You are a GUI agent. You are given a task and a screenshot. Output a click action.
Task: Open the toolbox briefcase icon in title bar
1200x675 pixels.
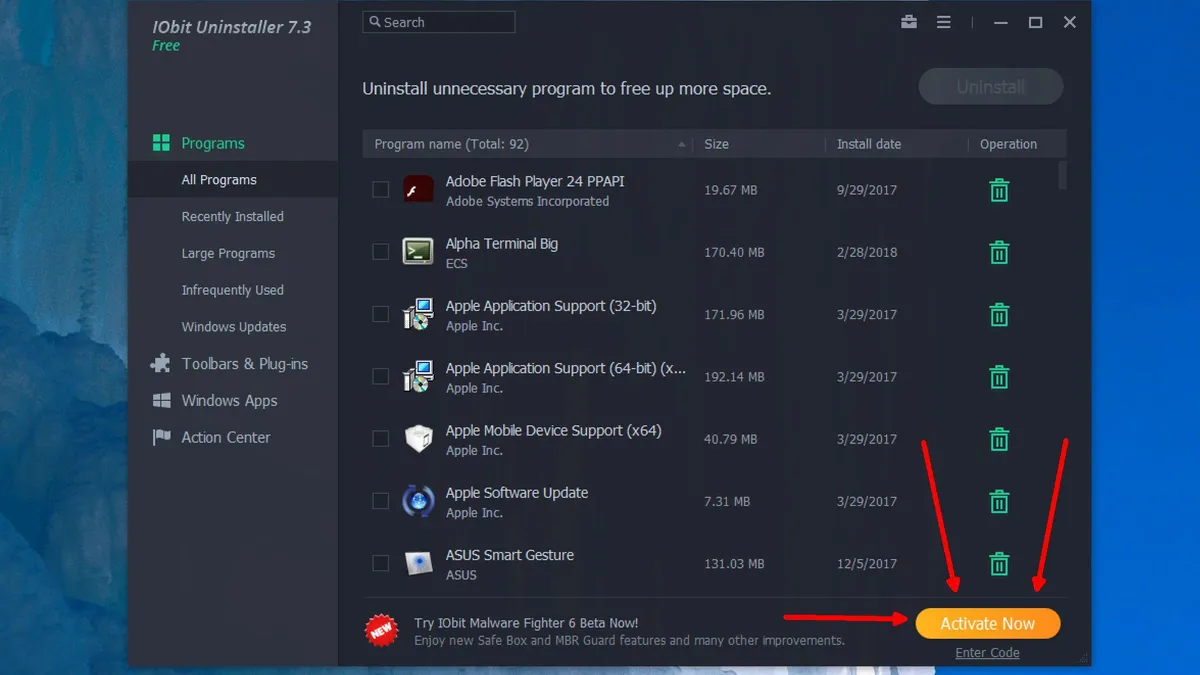click(909, 22)
